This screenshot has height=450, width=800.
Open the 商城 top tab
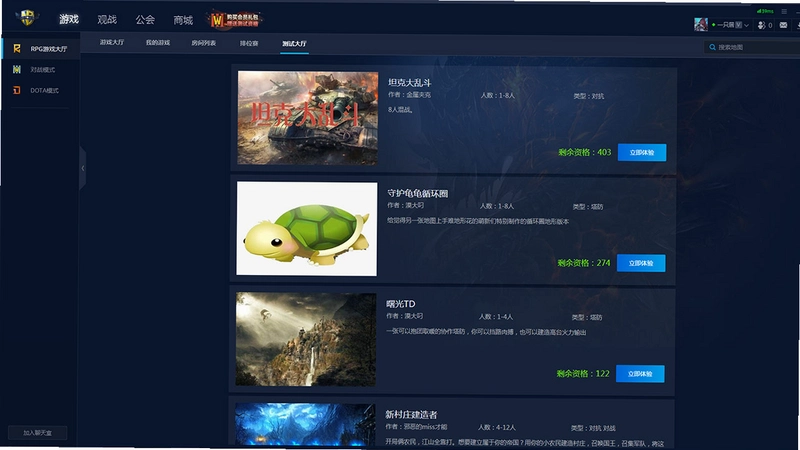click(183, 20)
